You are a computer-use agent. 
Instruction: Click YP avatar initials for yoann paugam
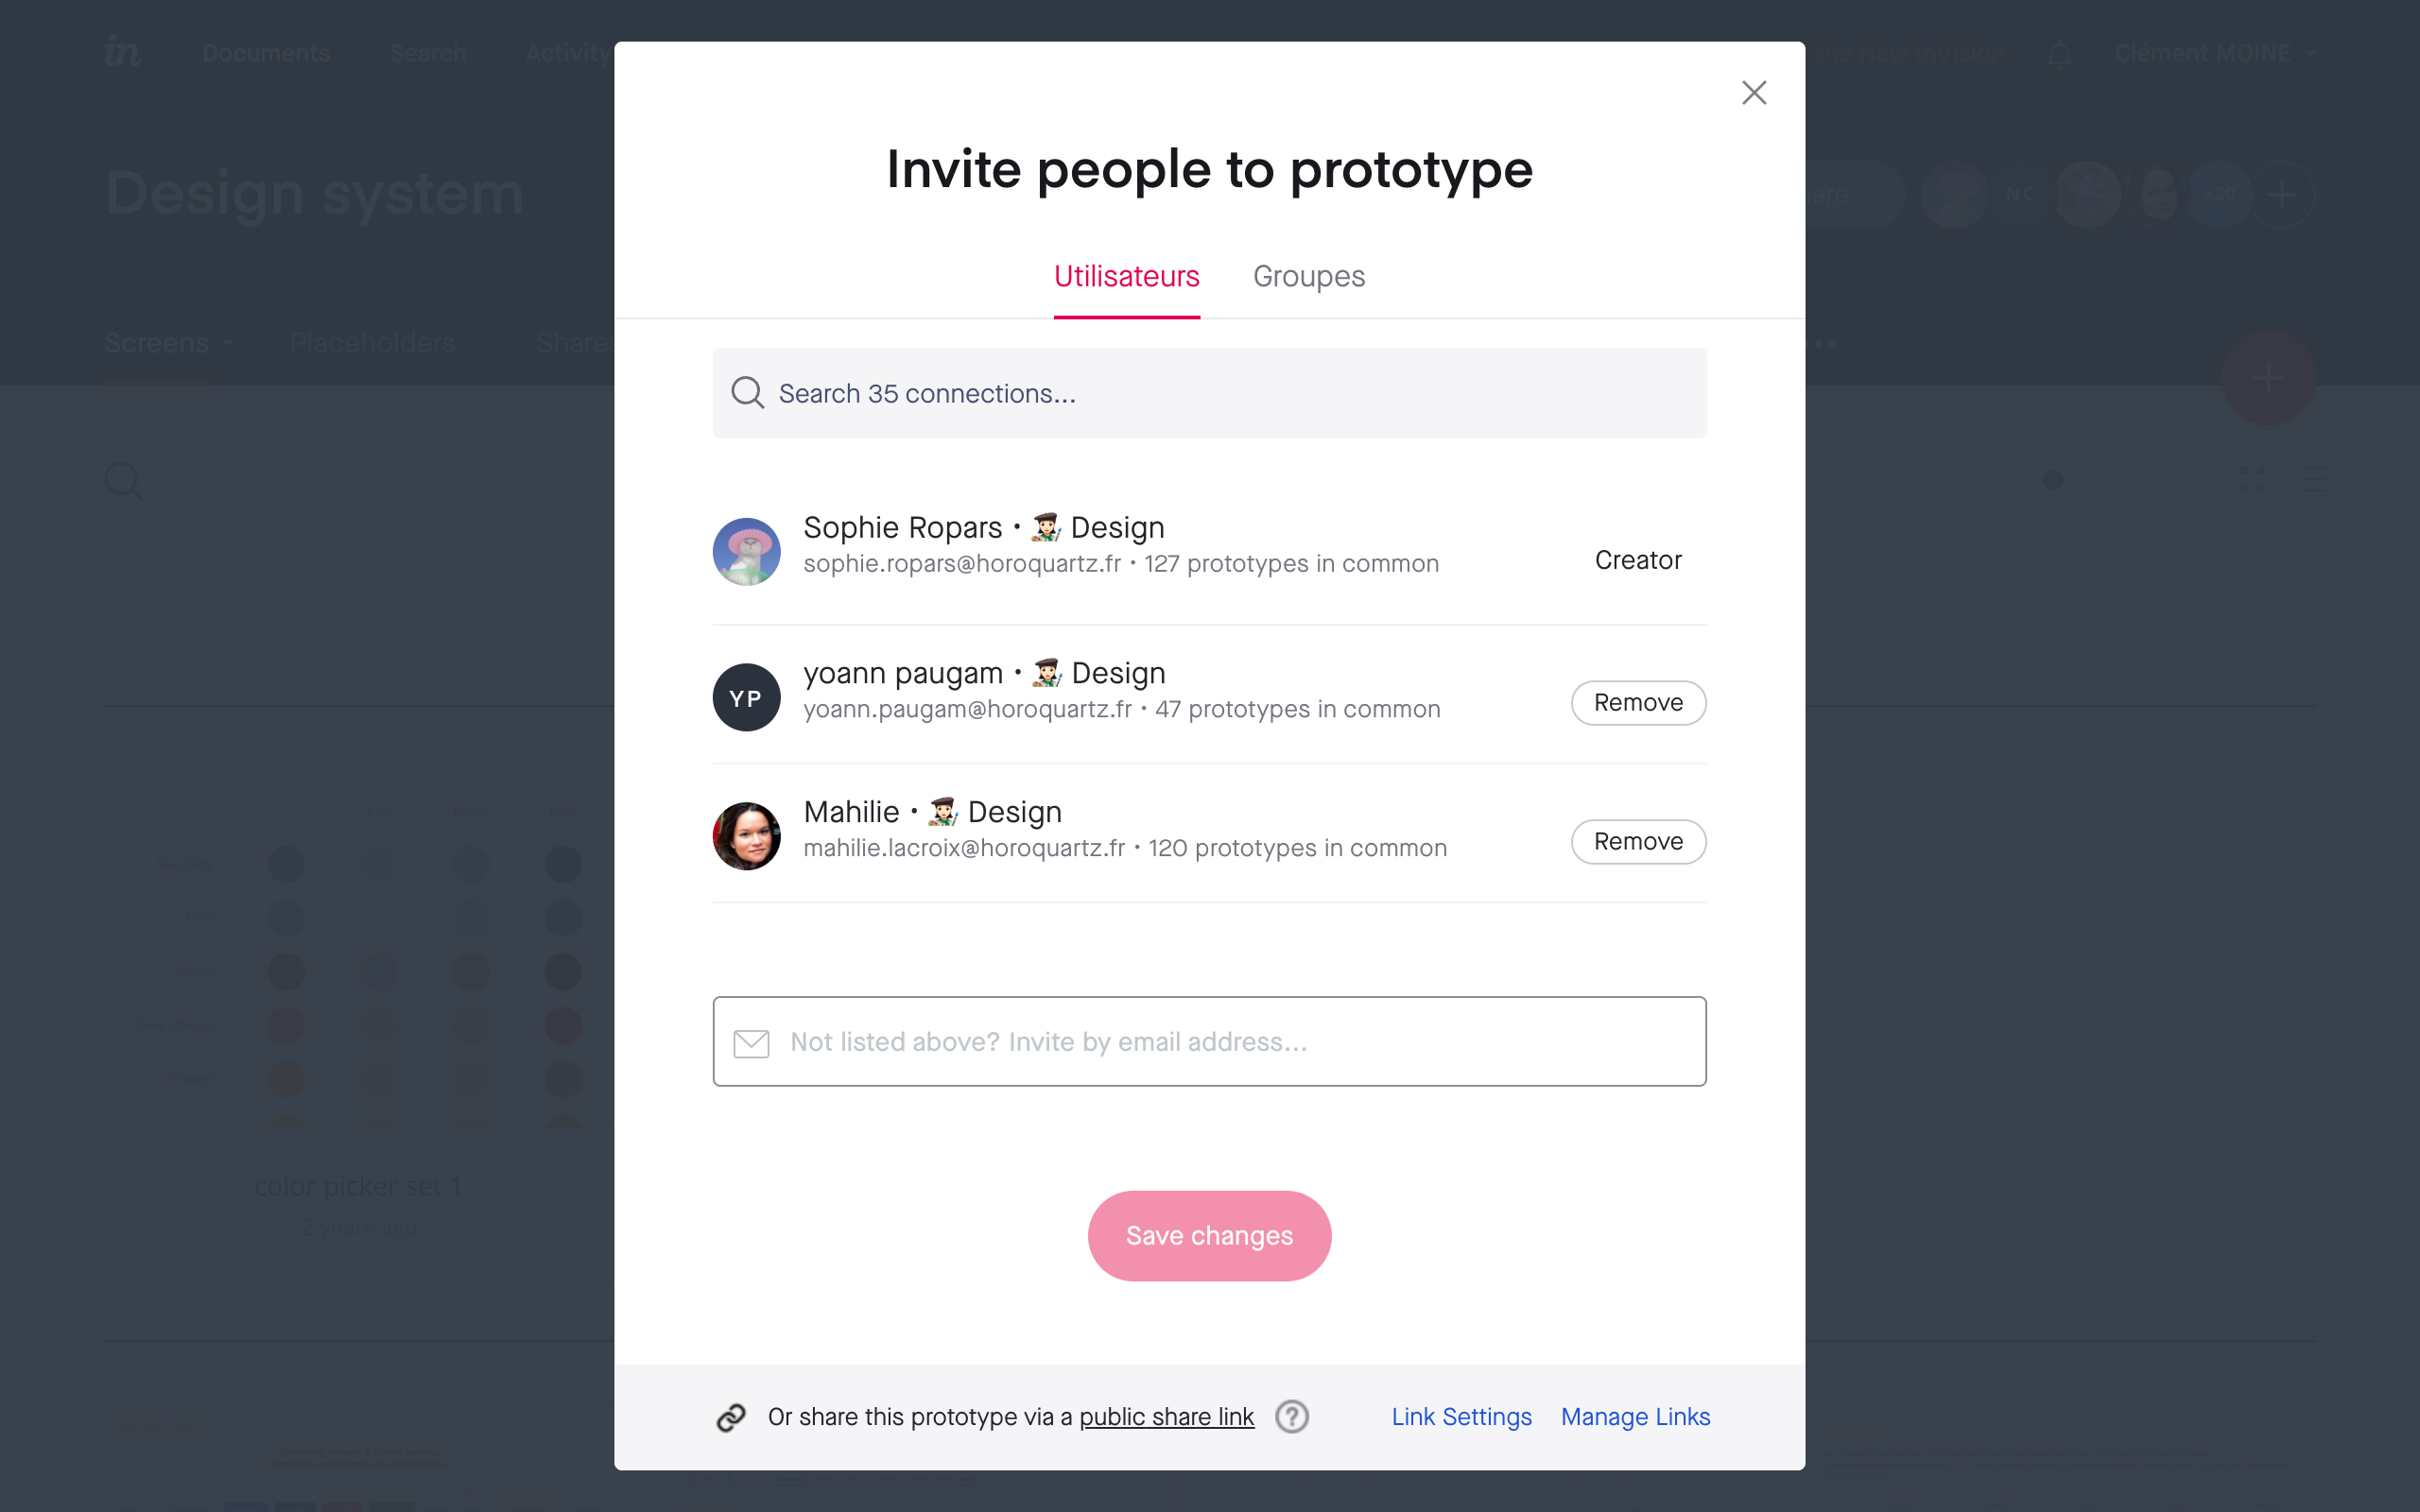tap(748, 696)
